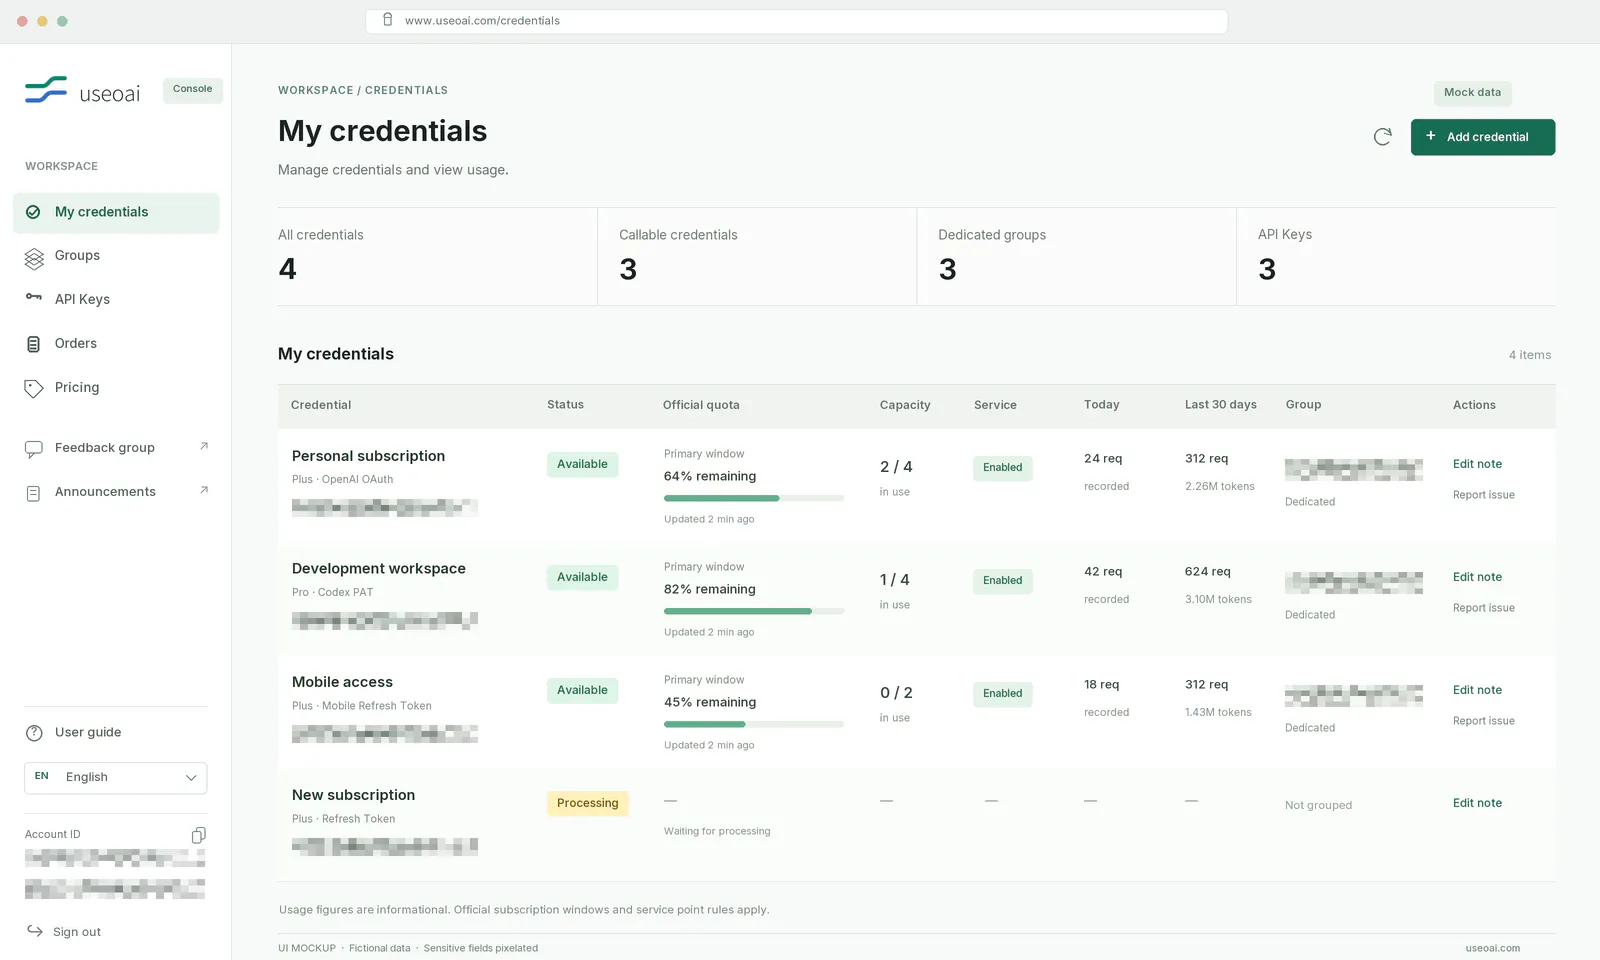Click external link arrow next to Announcements
Image resolution: width=1600 pixels, height=960 pixels.
click(204, 490)
